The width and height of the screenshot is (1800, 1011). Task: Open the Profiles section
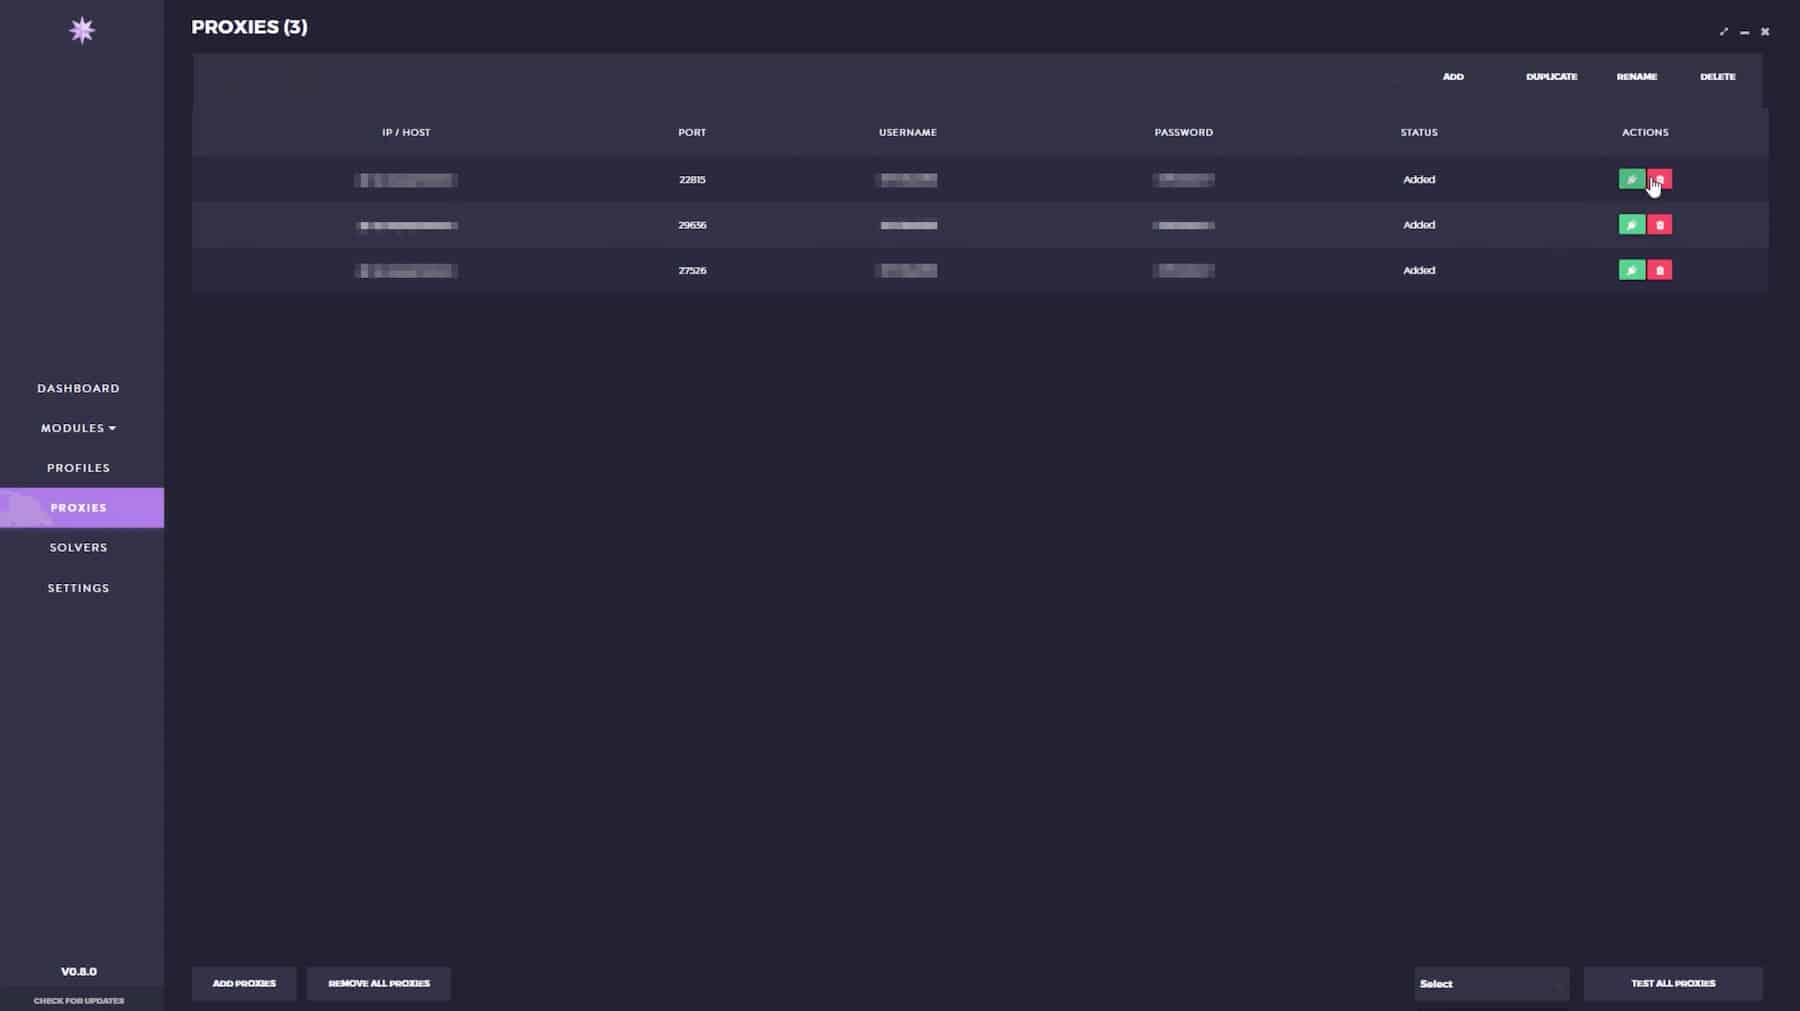point(78,468)
